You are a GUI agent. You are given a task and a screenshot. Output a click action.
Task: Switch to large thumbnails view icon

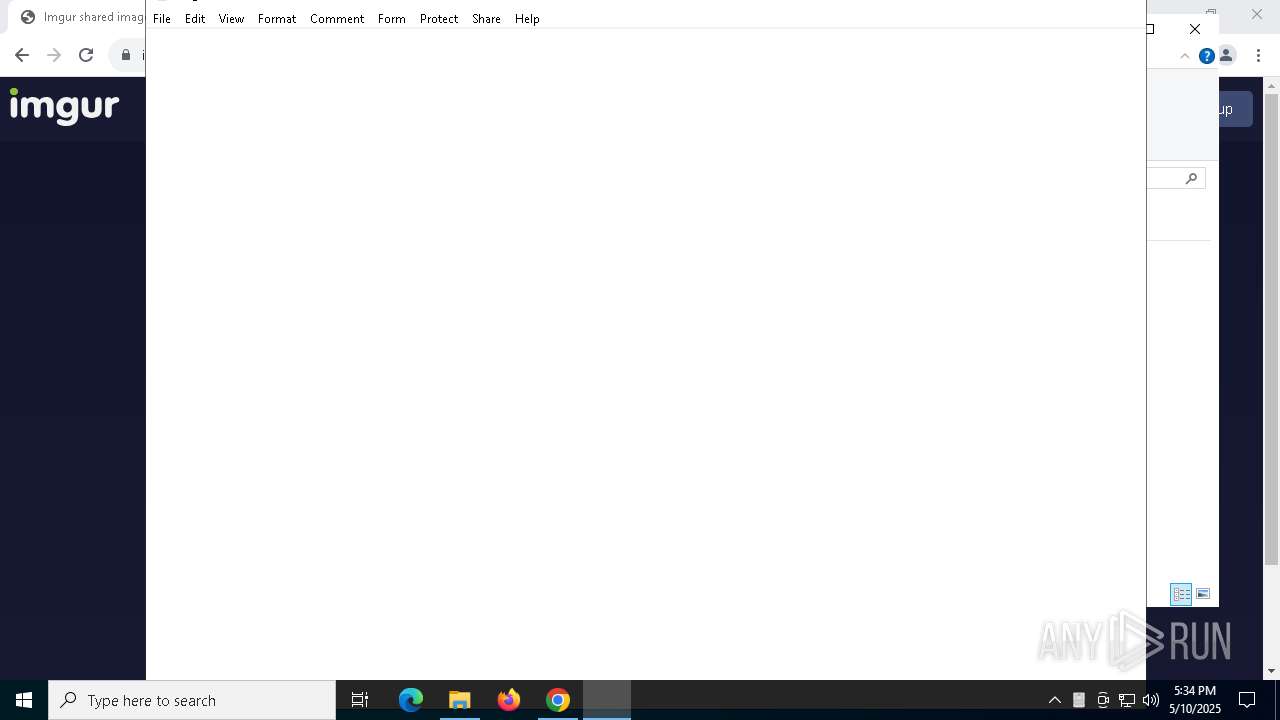tap(1203, 594)
